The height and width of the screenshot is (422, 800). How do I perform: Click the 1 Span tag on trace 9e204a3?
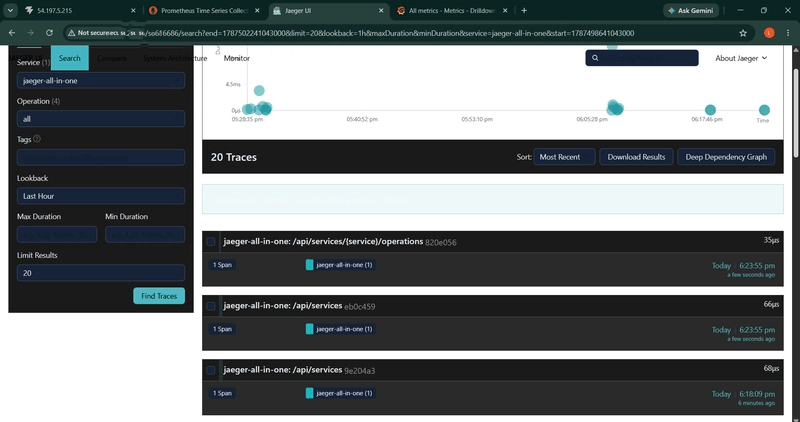[222, 393]
